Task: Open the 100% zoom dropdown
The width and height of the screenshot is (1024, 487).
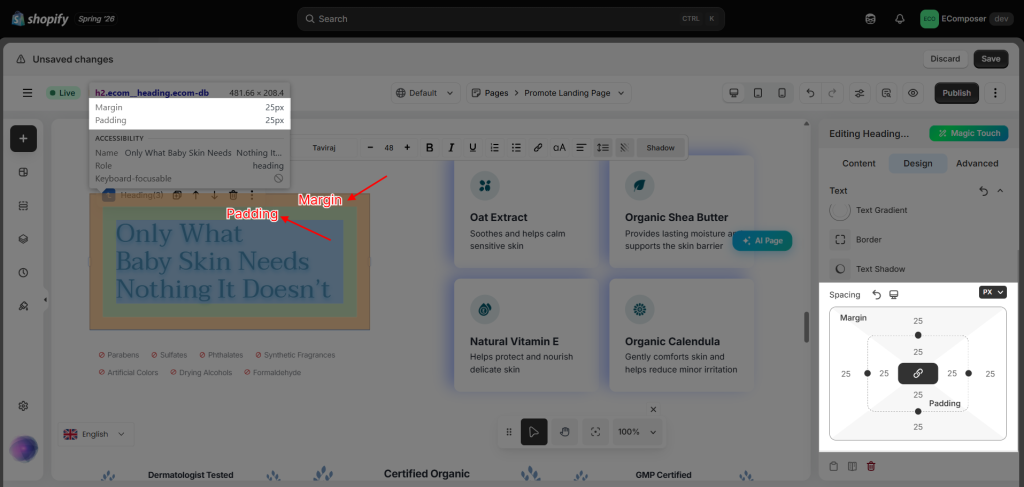Action: pyautogui.click(x=637, y=432)
